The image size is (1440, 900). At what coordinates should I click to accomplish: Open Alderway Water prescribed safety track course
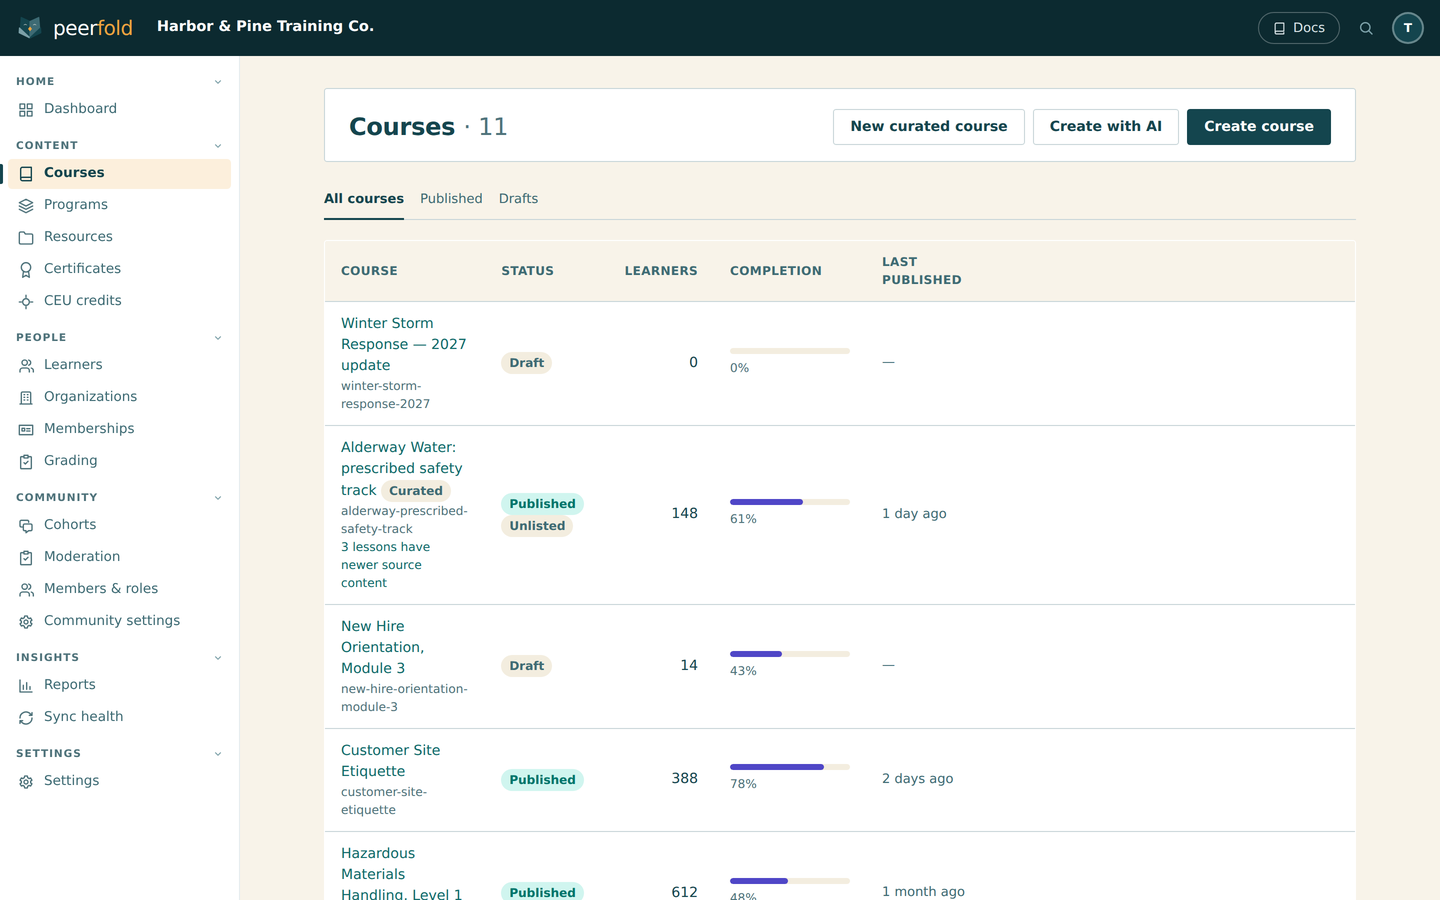tap(402, 468)
